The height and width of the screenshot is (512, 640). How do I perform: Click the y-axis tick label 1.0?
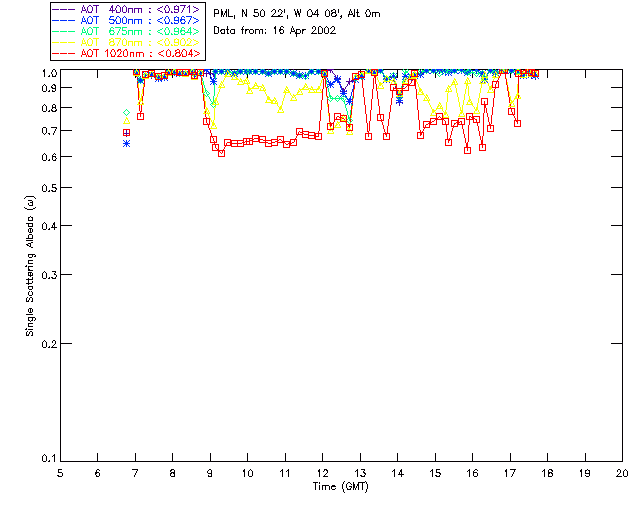49,73
